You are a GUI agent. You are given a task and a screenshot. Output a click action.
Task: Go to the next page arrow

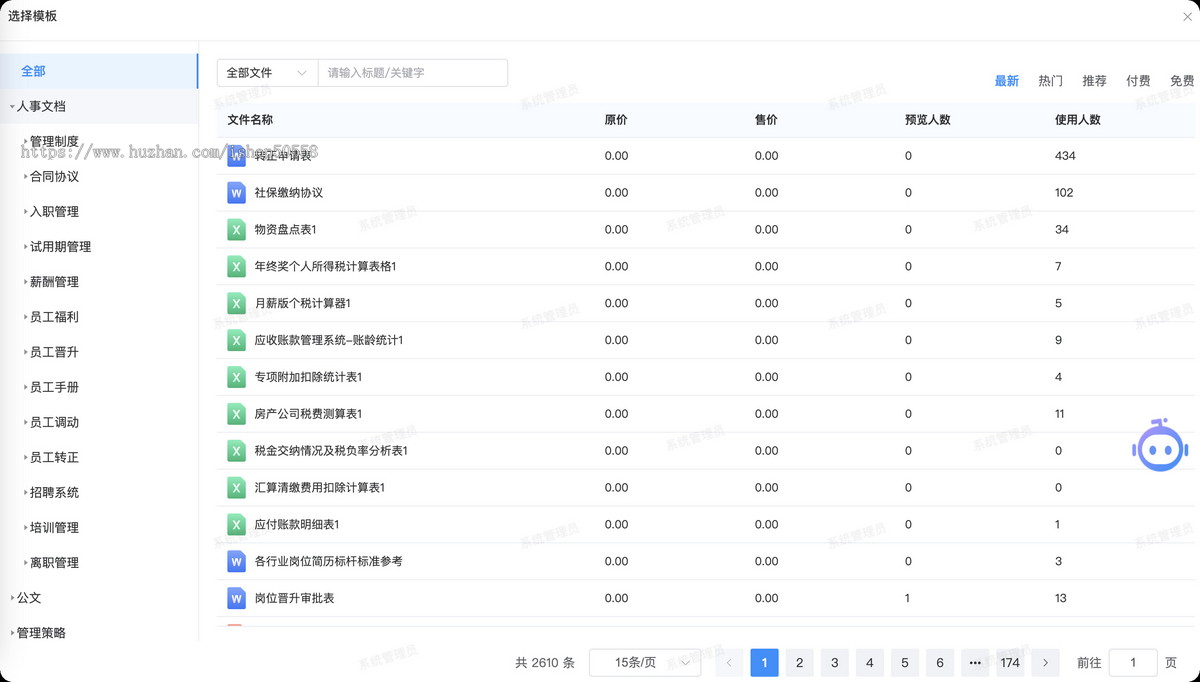coord(1045,663)
